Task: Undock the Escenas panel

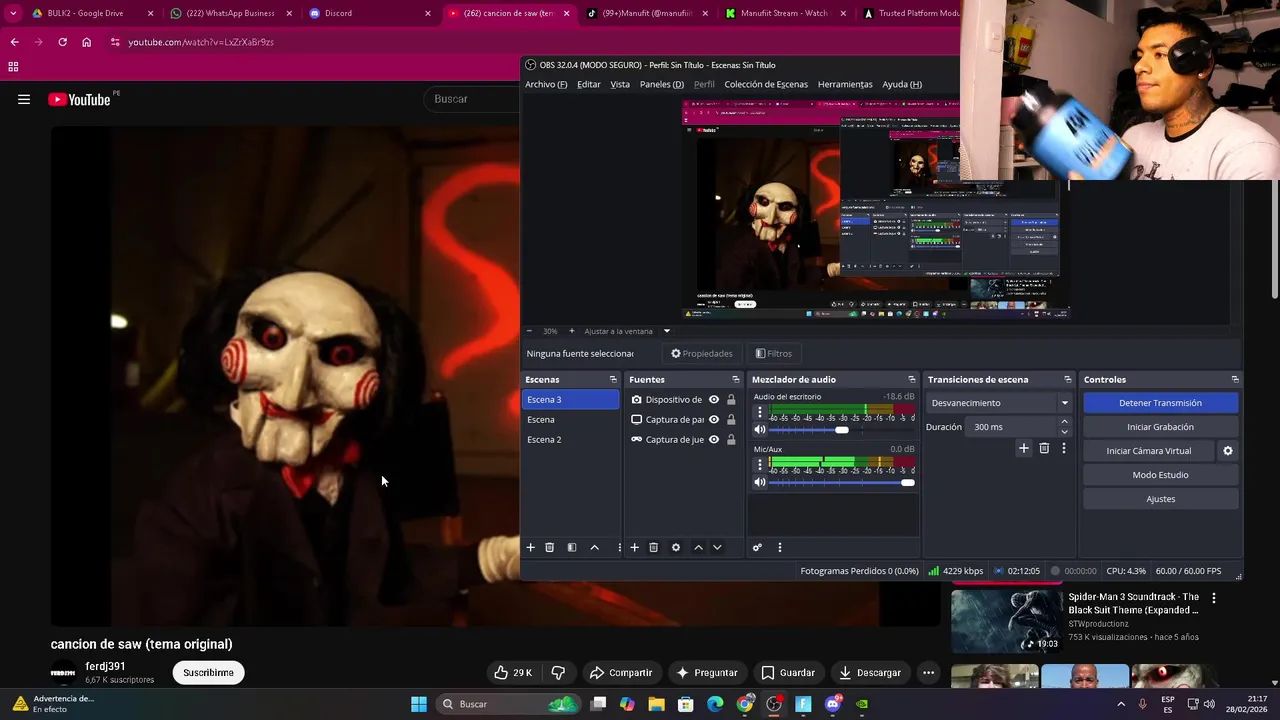Action: (613, 379)
